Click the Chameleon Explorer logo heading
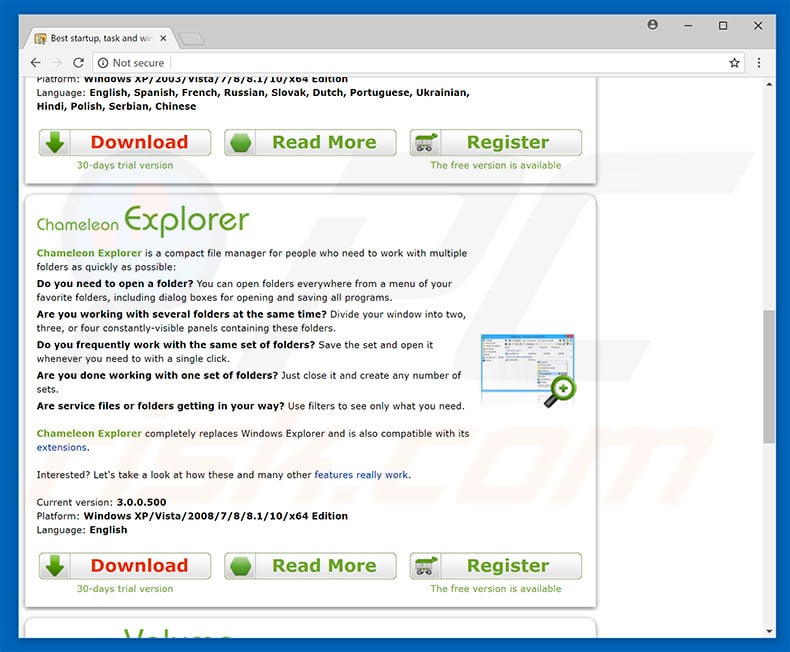This screenshot has height=652, width=790. click(x=143, y=221)
